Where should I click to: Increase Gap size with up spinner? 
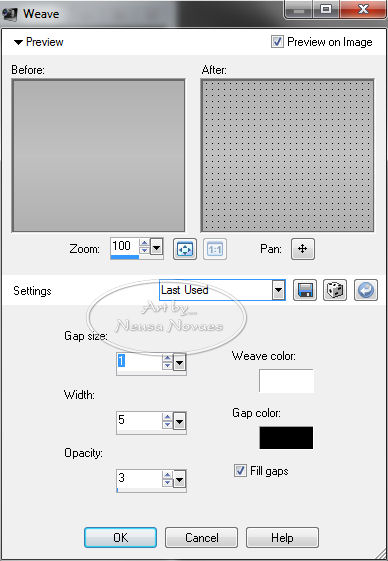click(167, 358)
